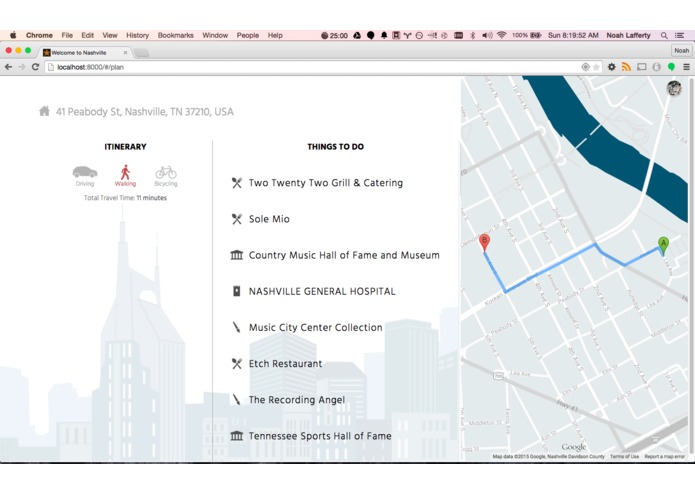The height and width of the screenshot is (494, 695).
Task: Open Music City Center Collection entry
Action: (x=316, y=327)
